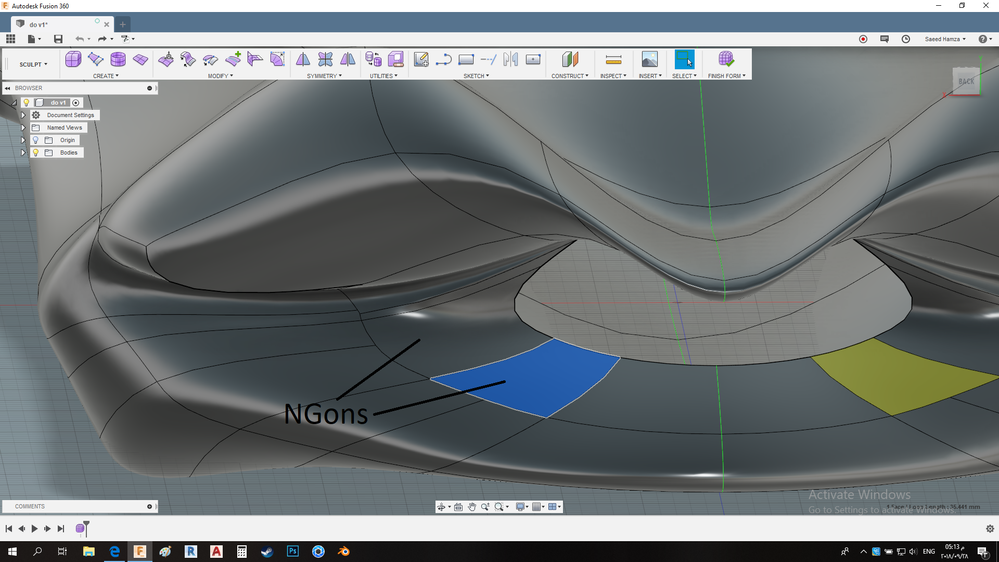The width and height of the screenshot is (999, 562).
Task: Open the UTILITIES menu
Action: pos(384,76)
